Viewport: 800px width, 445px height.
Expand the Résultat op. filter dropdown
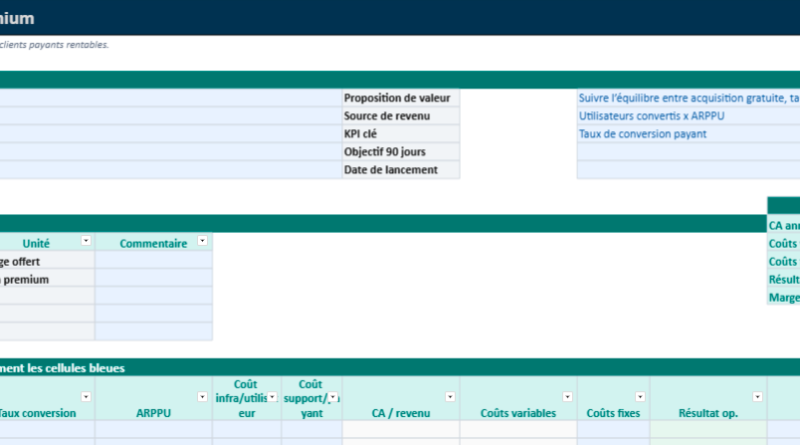click(758, 398)
